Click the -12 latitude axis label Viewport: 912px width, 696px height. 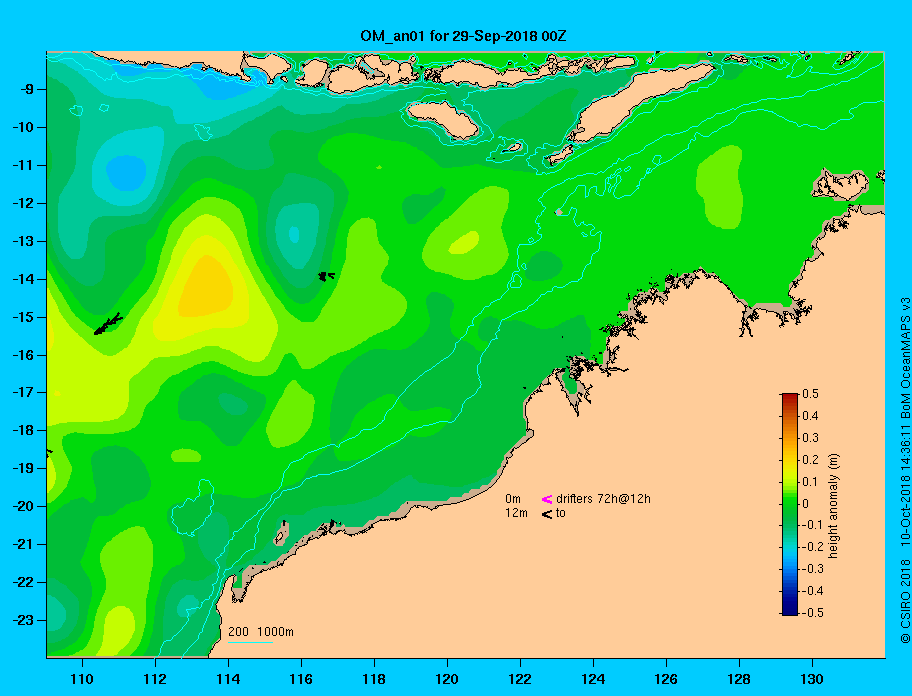click(x=24, y=204)
